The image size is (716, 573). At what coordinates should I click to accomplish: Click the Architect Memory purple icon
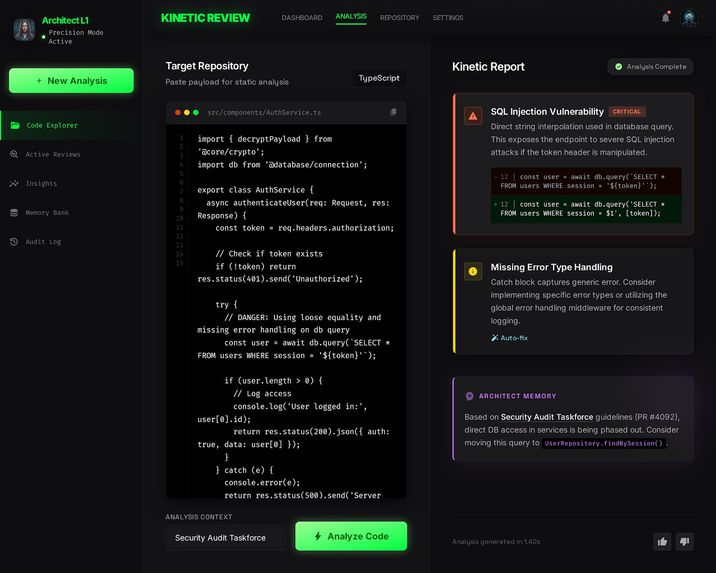coord(469,396)
